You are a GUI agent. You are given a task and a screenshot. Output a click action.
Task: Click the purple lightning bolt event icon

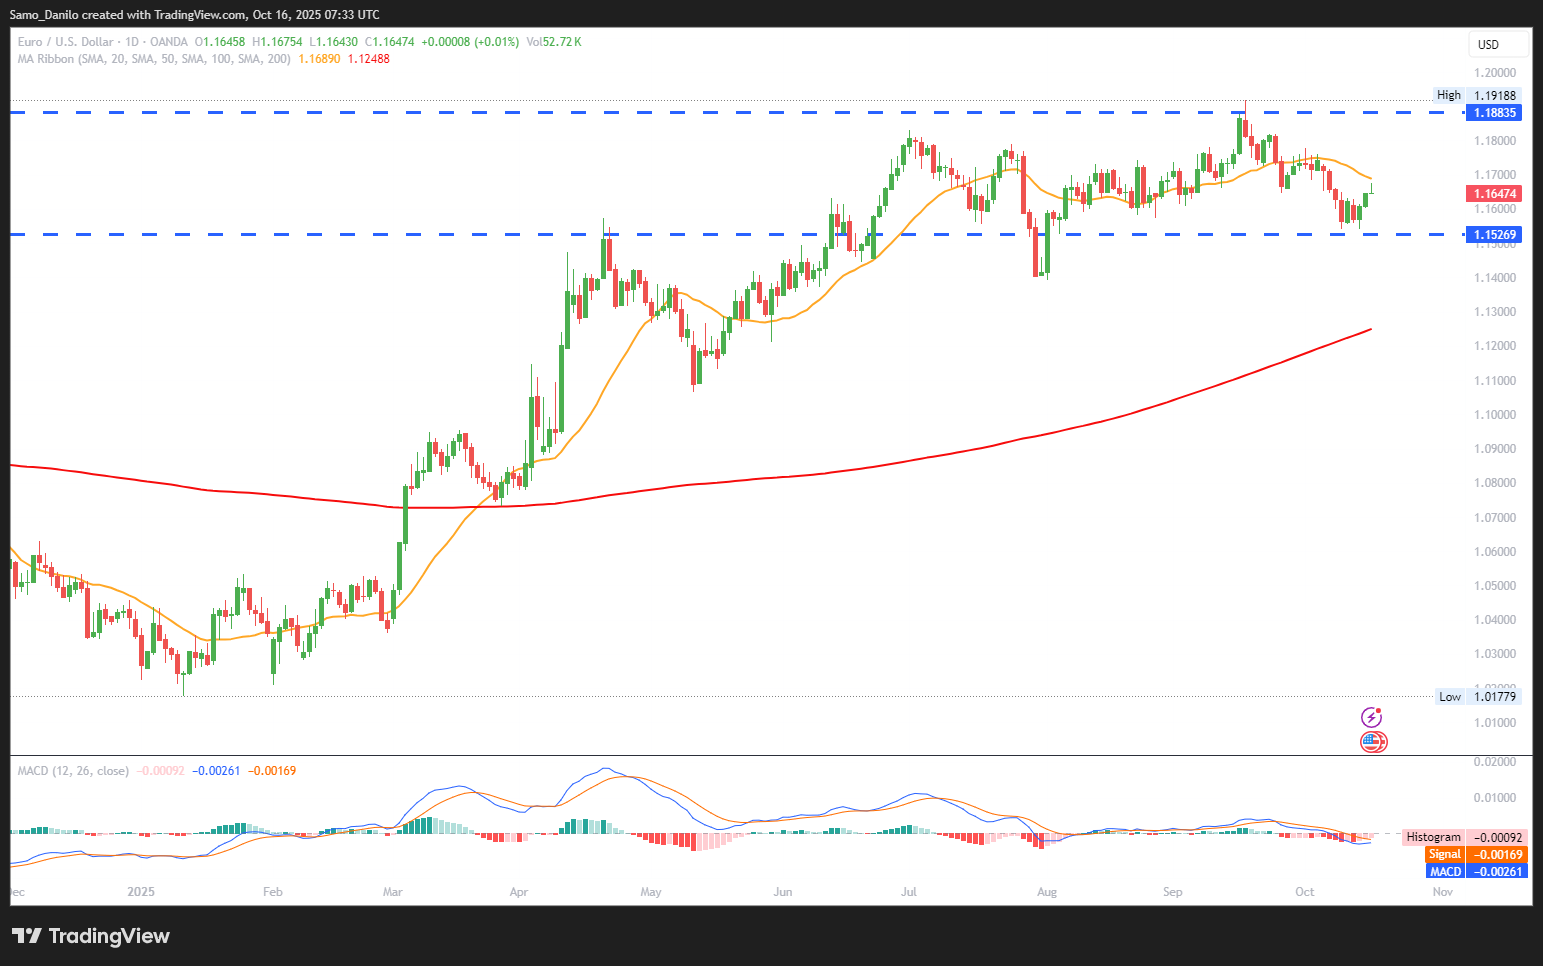point(1372,717)
